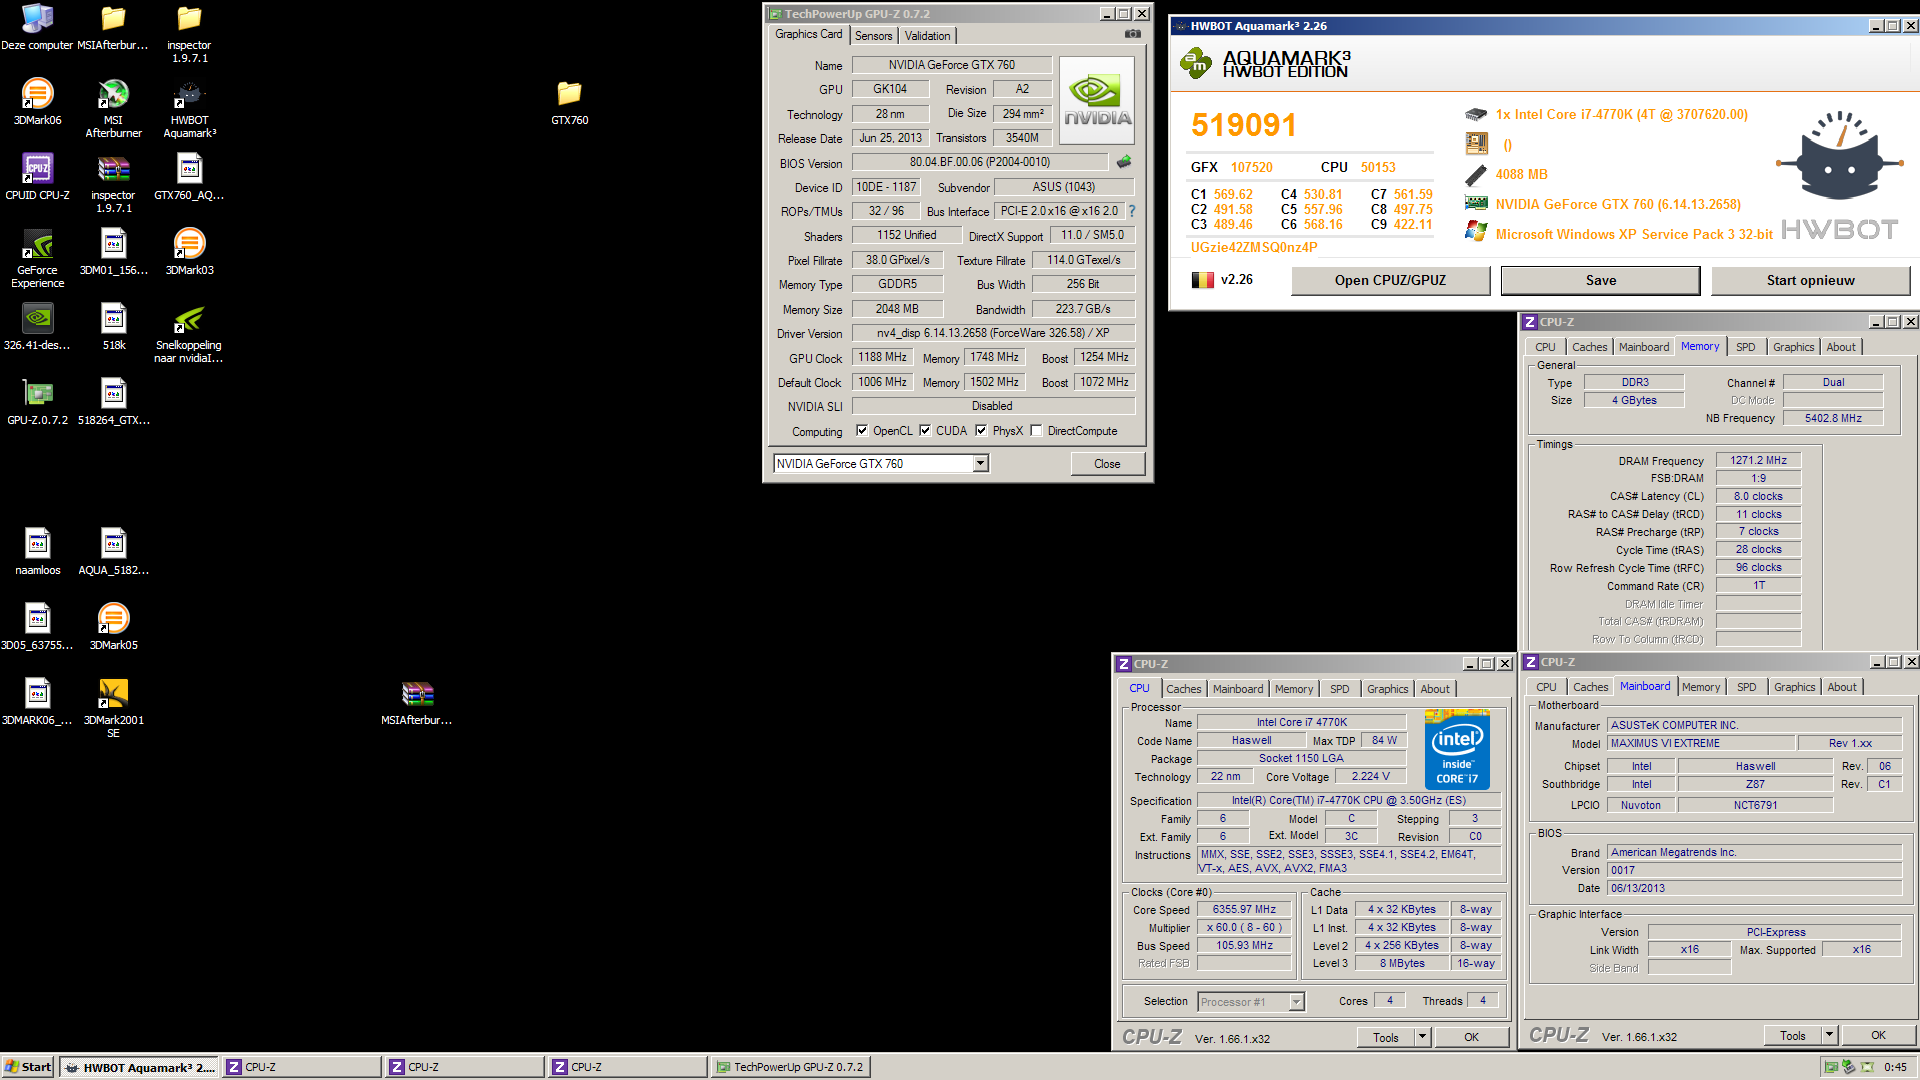
Task: Open the Windows Start menu
Action: 28,1067
